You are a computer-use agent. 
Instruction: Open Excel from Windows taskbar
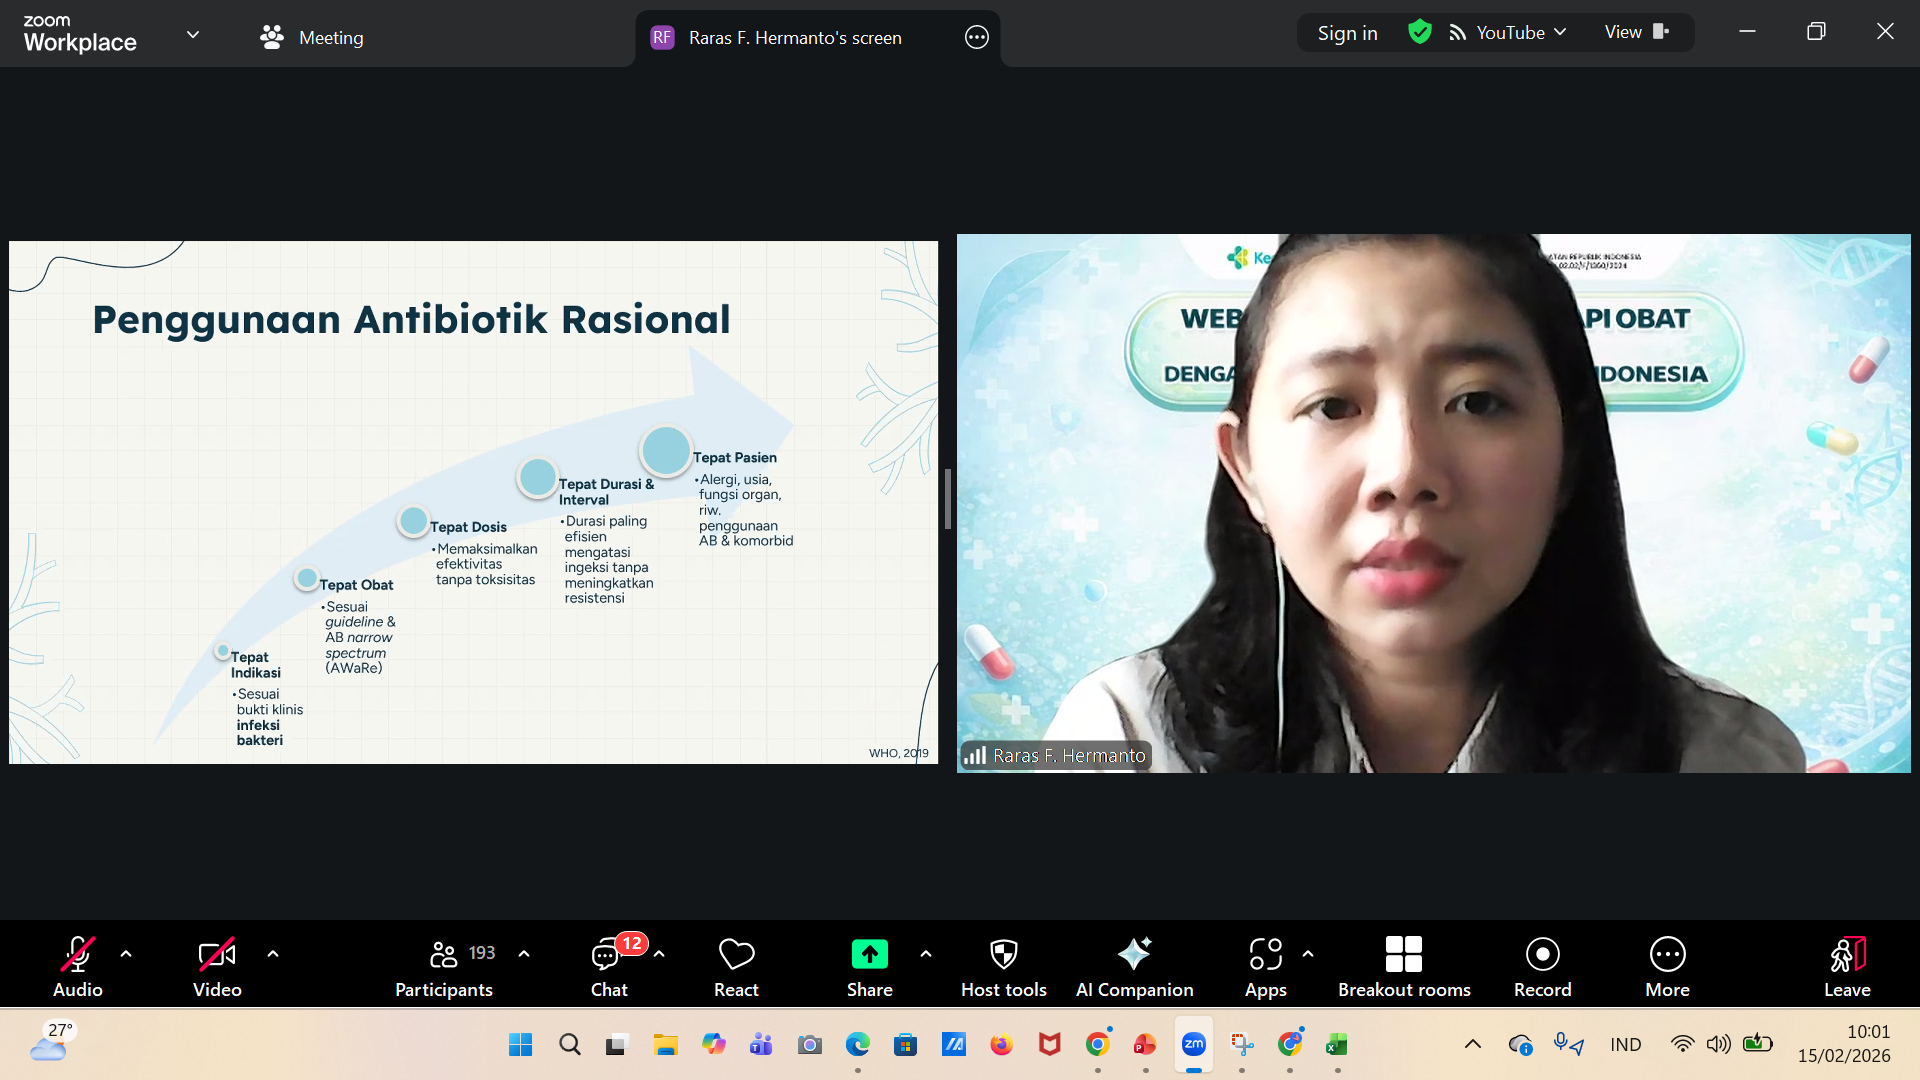pyautogui.click(x=1336, y=1045)
